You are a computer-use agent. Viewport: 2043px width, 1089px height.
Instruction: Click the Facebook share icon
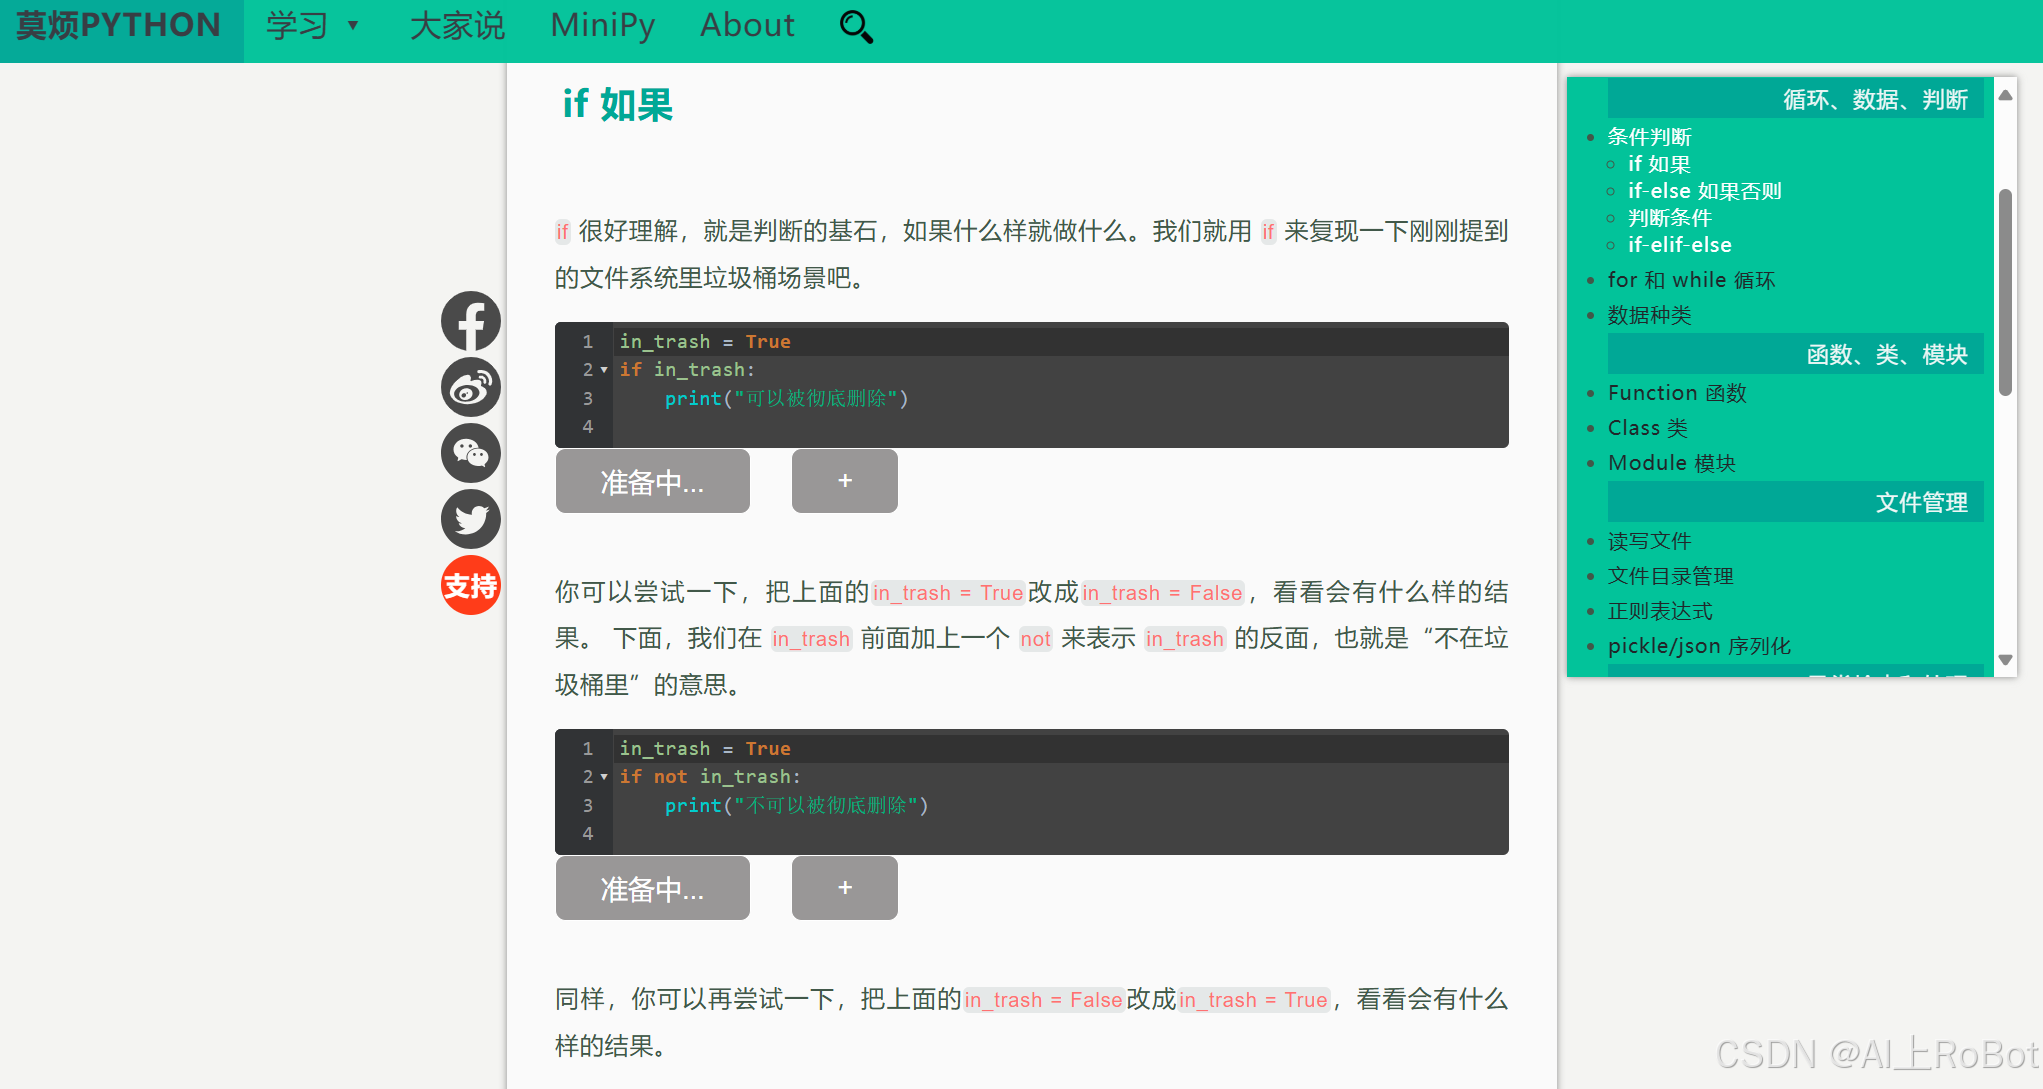[471, 321]
